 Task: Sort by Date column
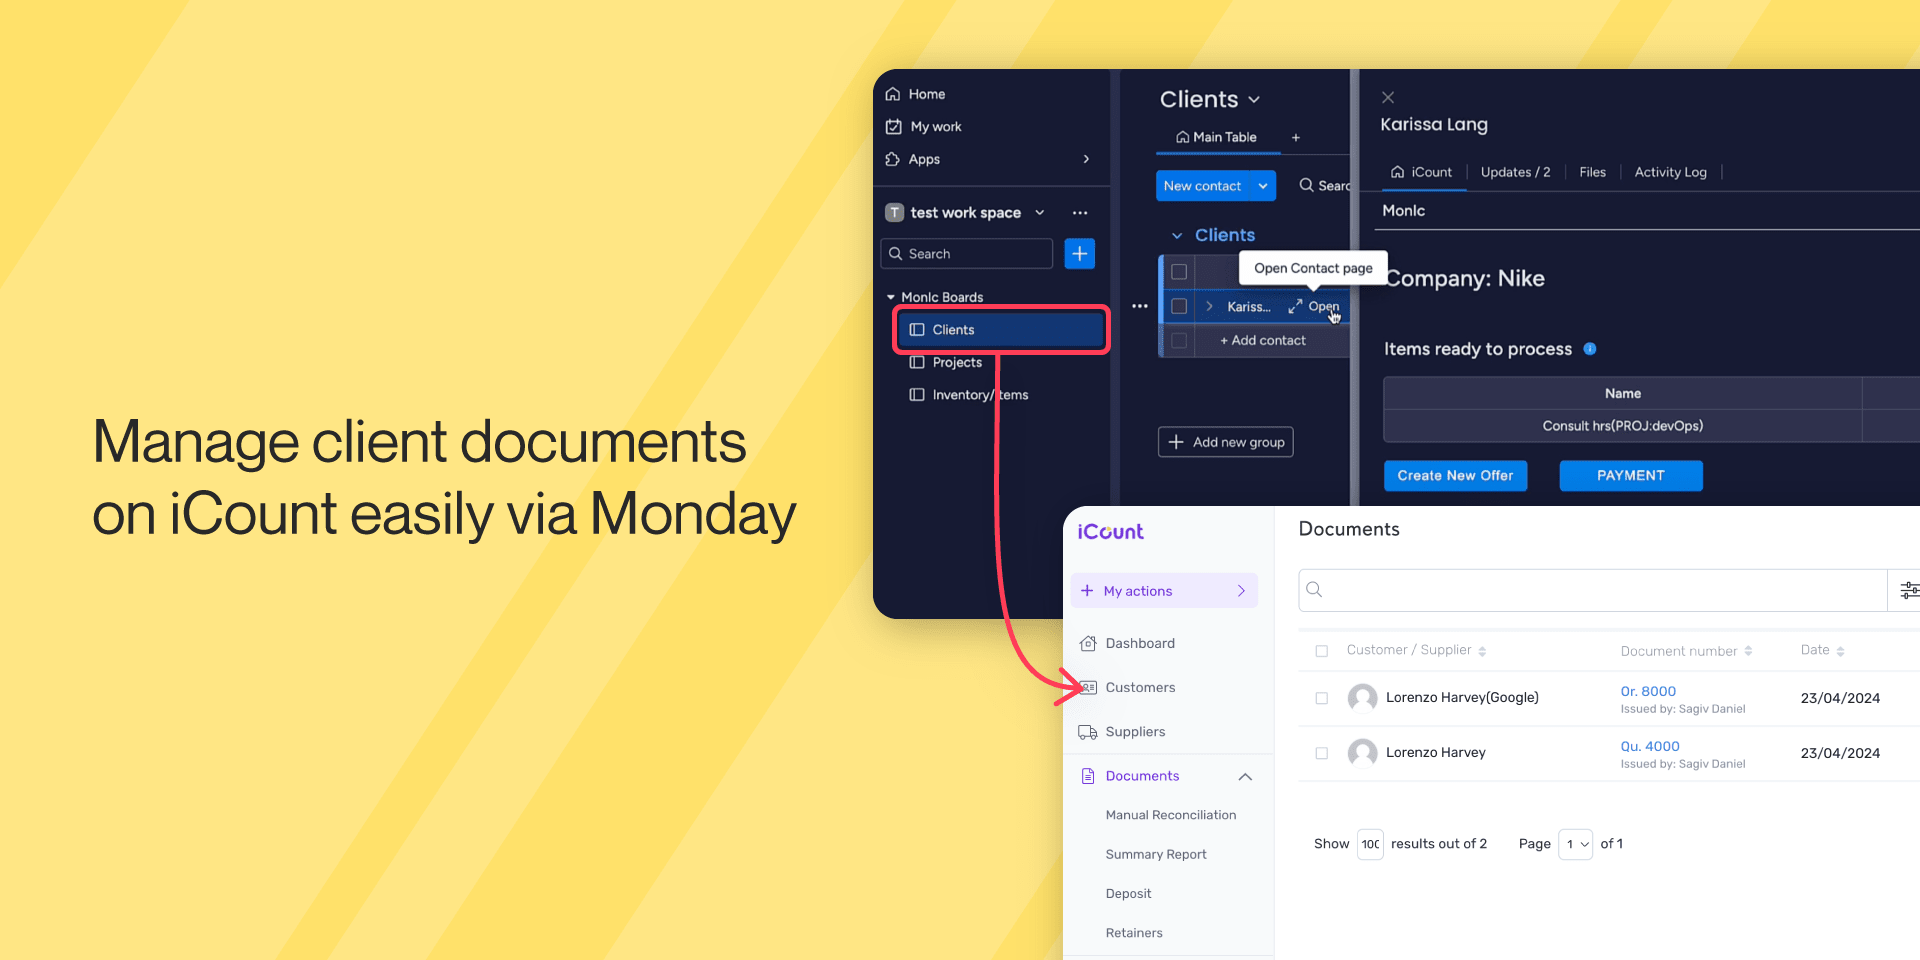1822,650
